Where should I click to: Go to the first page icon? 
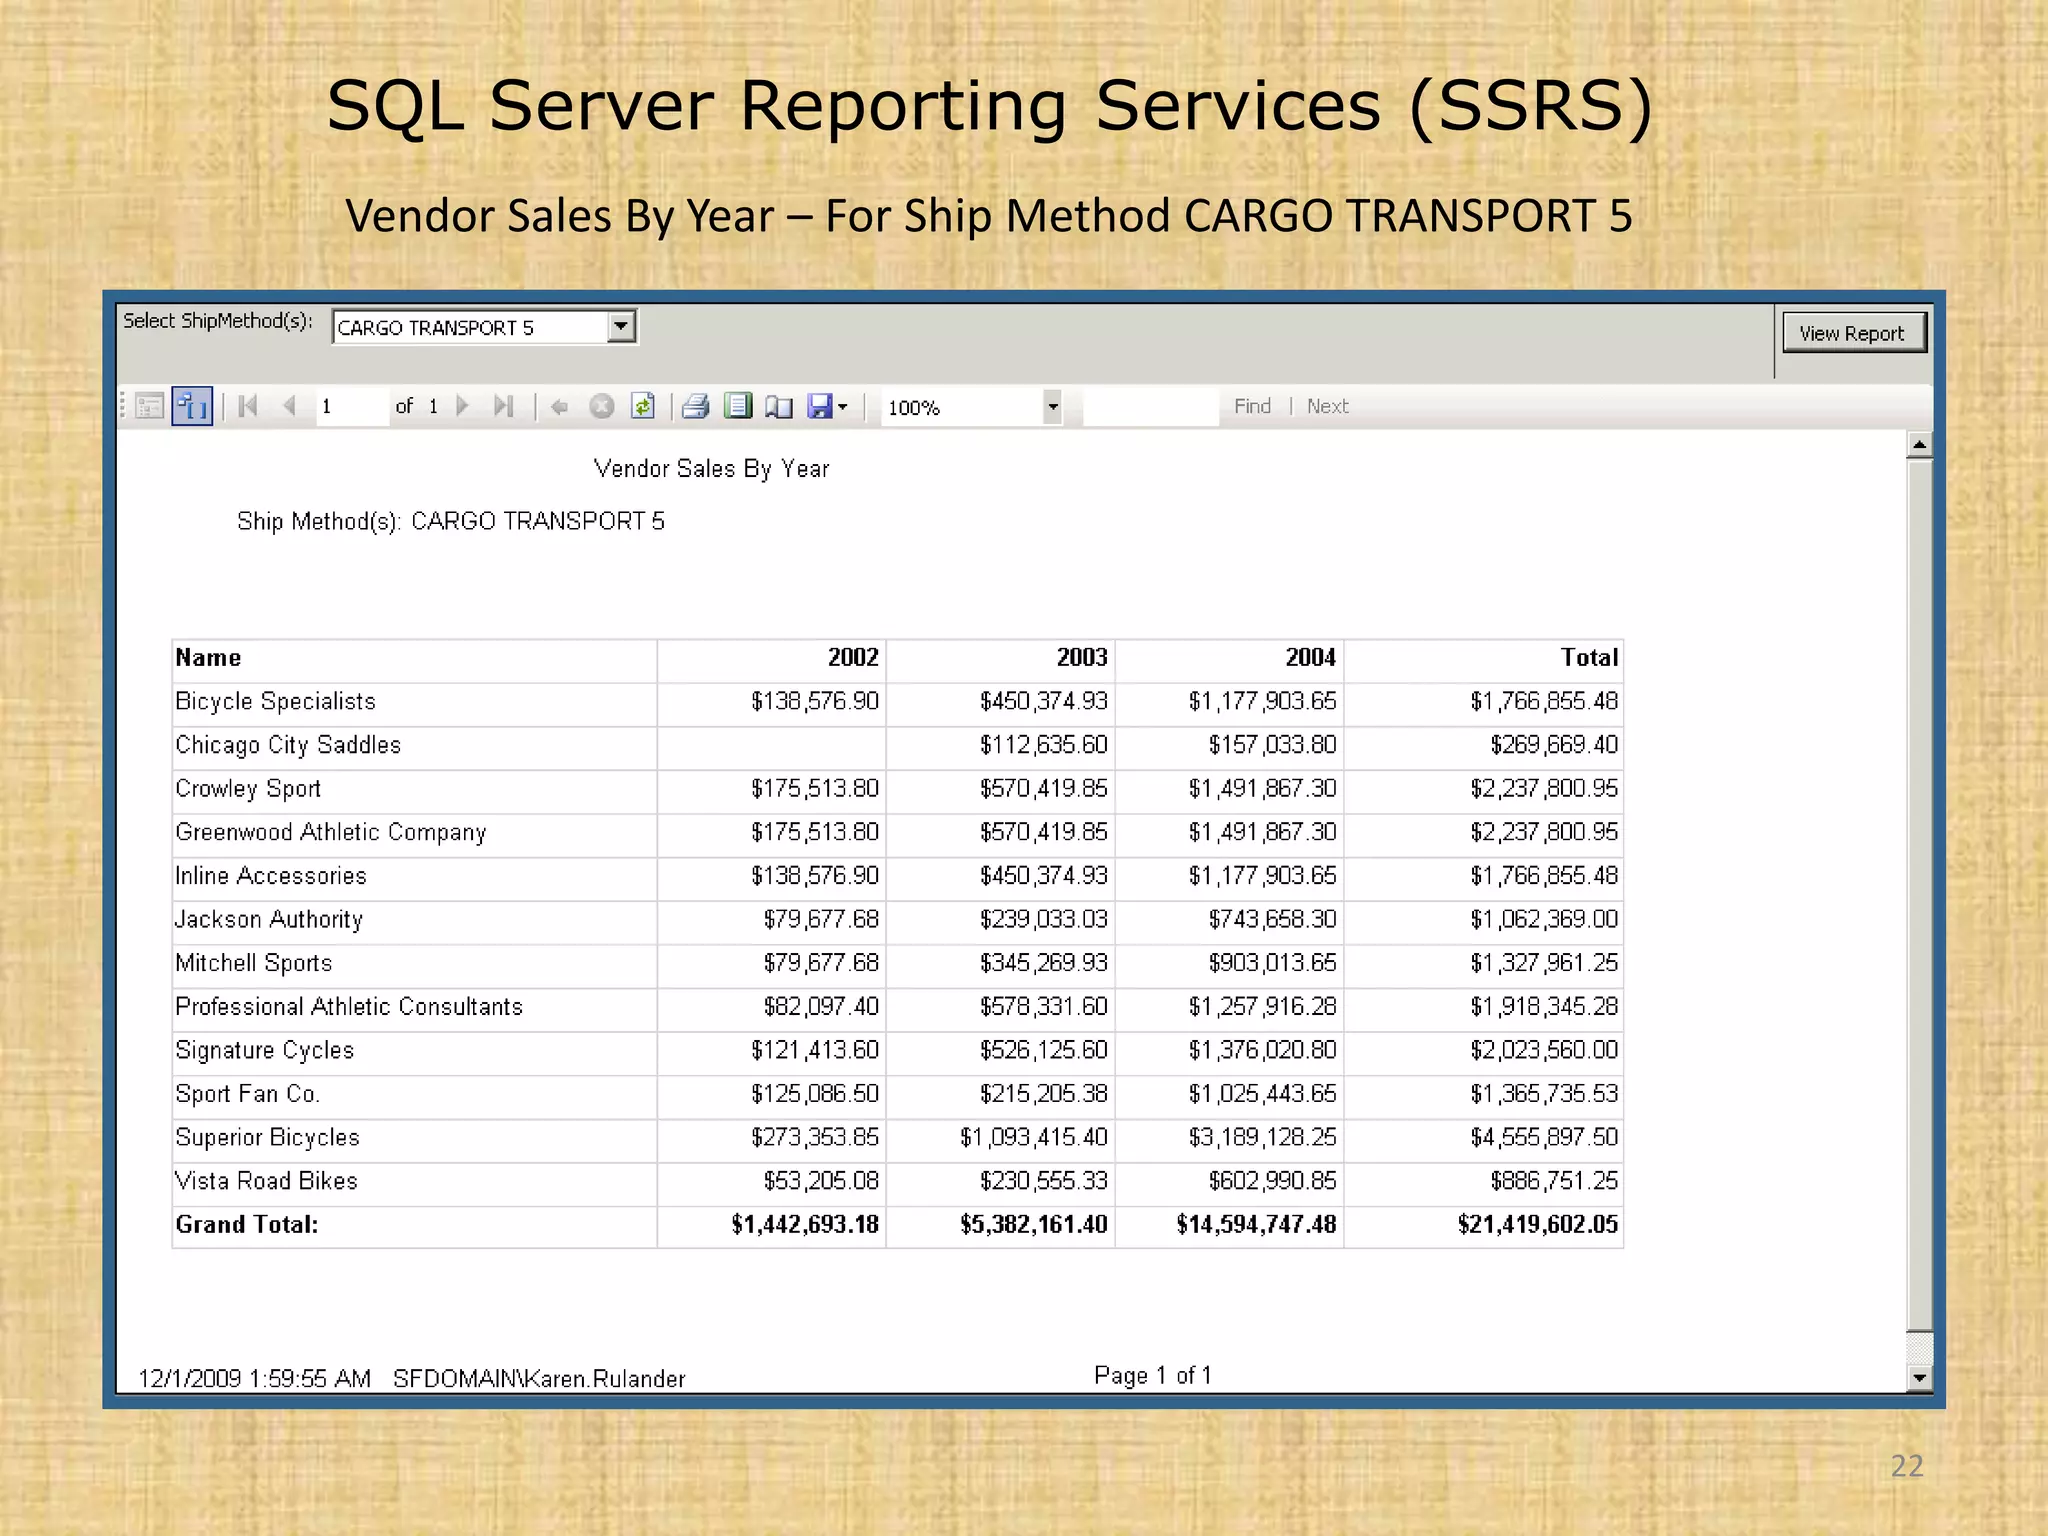click(x=248, y=406)
